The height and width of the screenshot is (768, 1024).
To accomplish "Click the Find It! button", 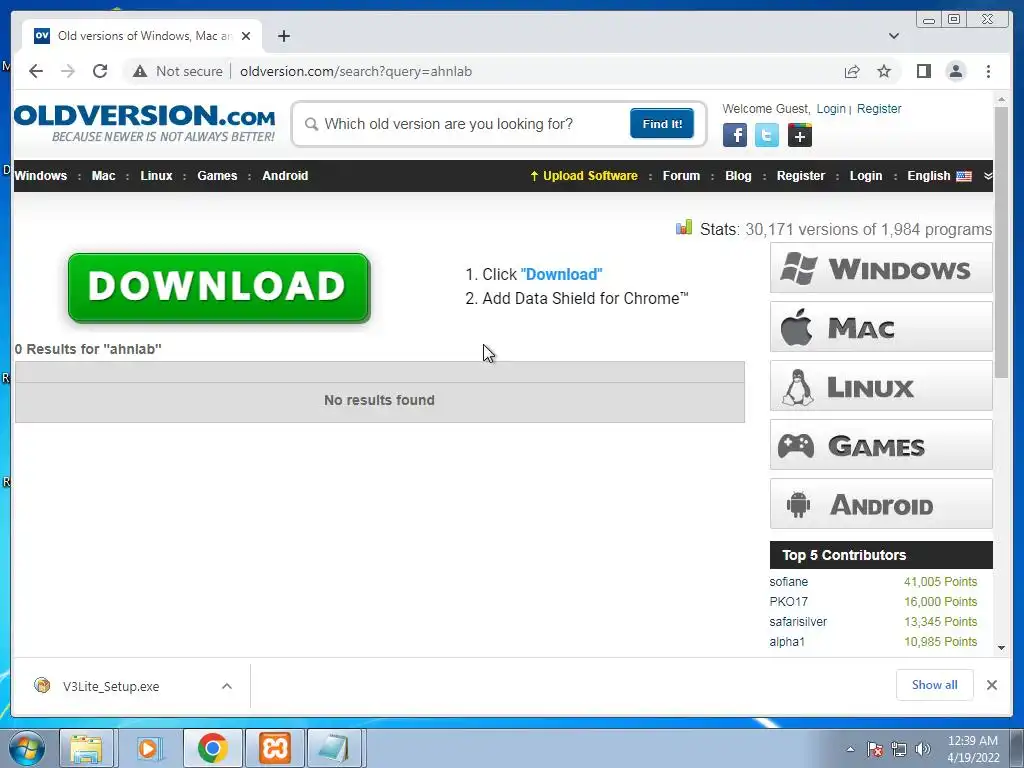I will pyautogui.click(x=662, y=123).
